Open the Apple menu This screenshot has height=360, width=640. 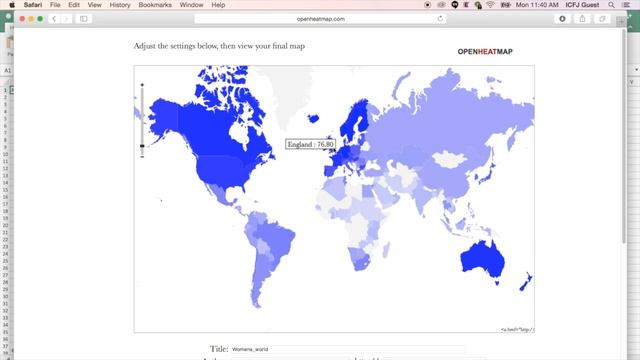(12, 5)
